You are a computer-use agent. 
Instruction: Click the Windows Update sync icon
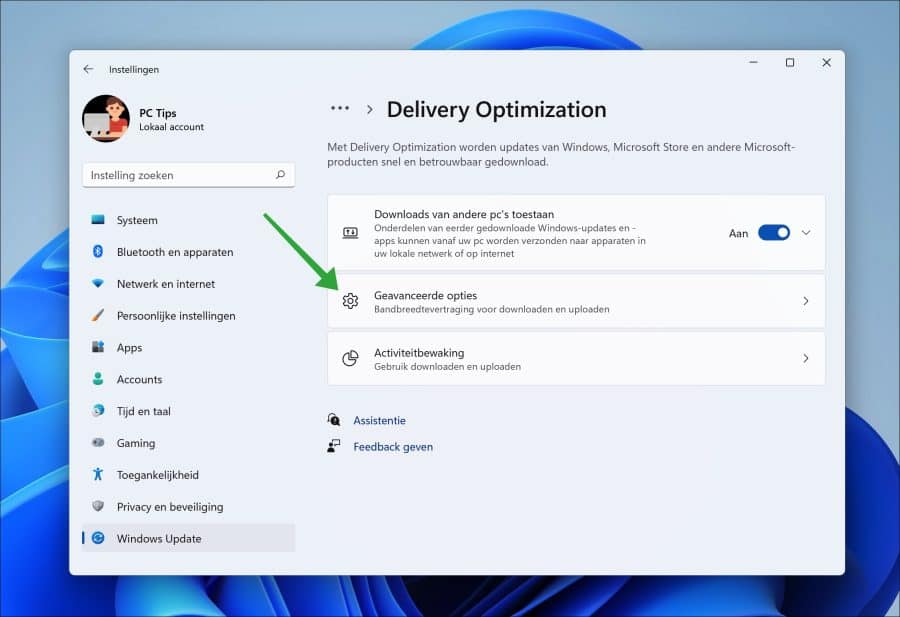coord(98,538)
